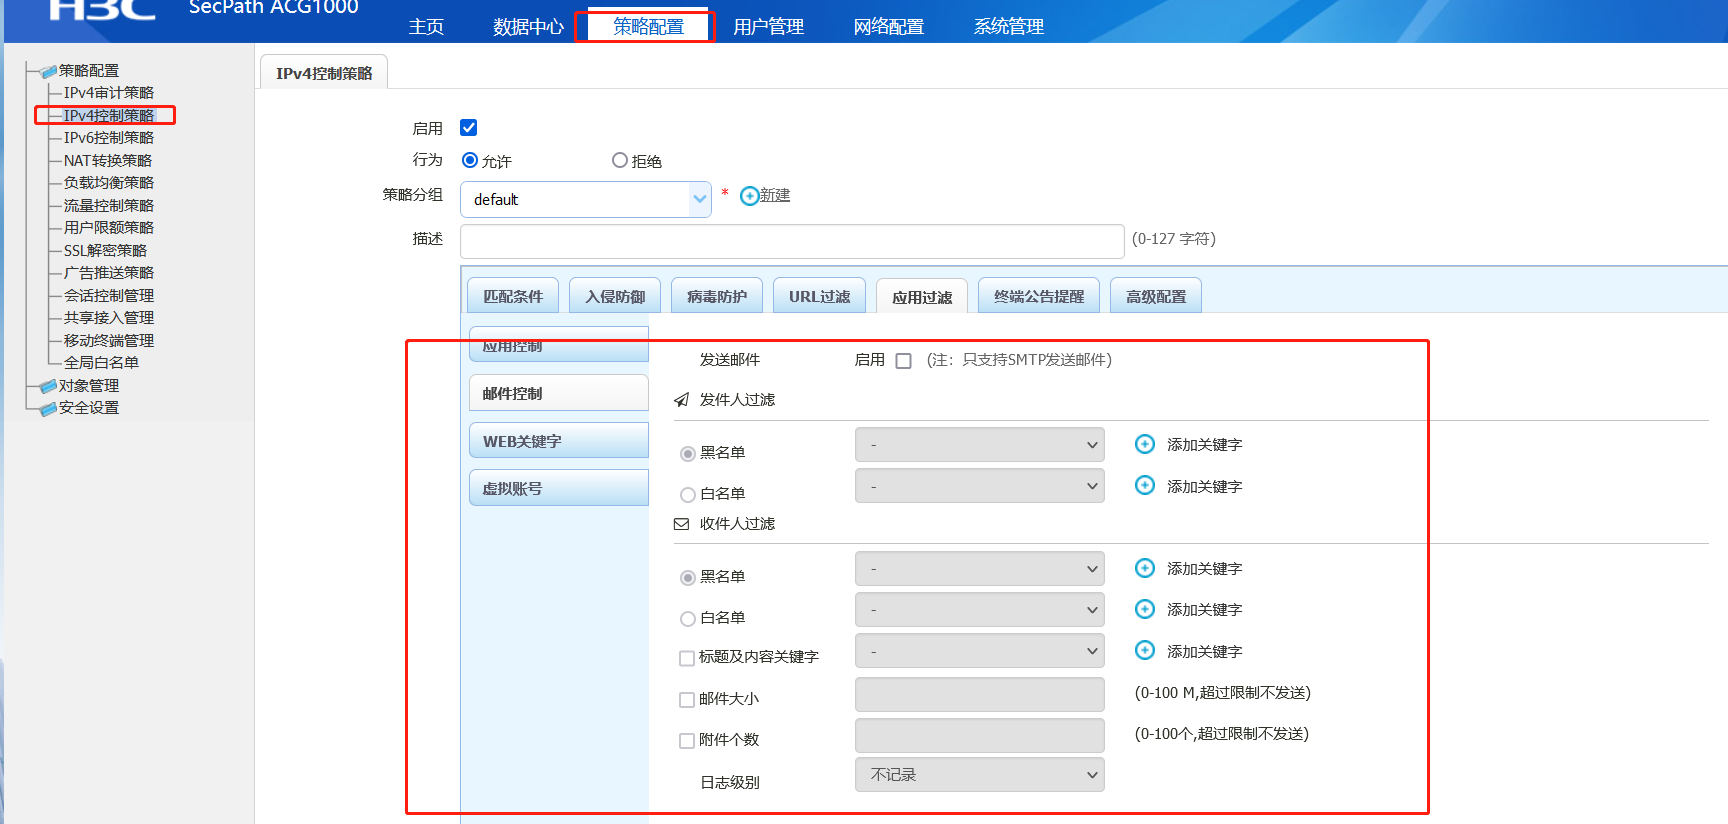Open the 日志级别 dropdown showing 不记录
This screenshot has width=1728, height=824.
click(979, 775)
